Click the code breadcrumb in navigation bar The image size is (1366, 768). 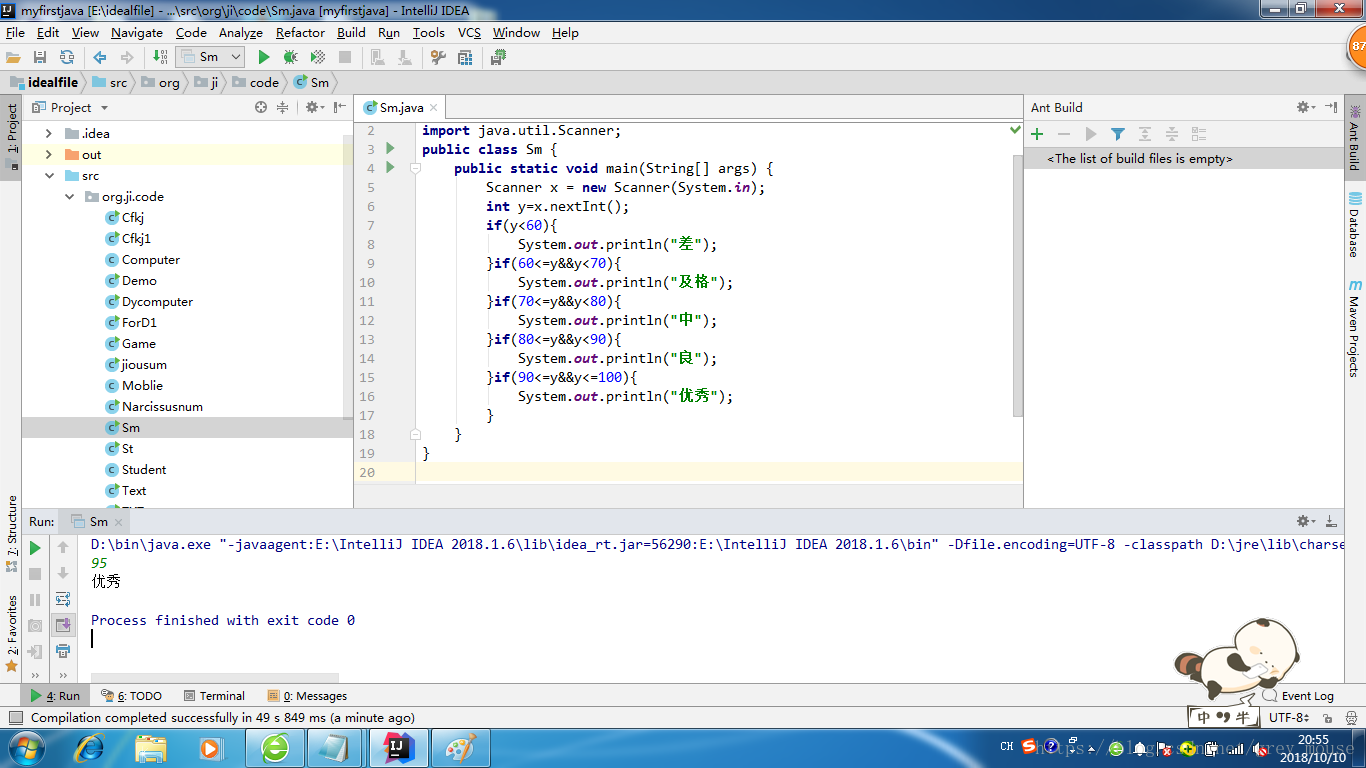257,82
